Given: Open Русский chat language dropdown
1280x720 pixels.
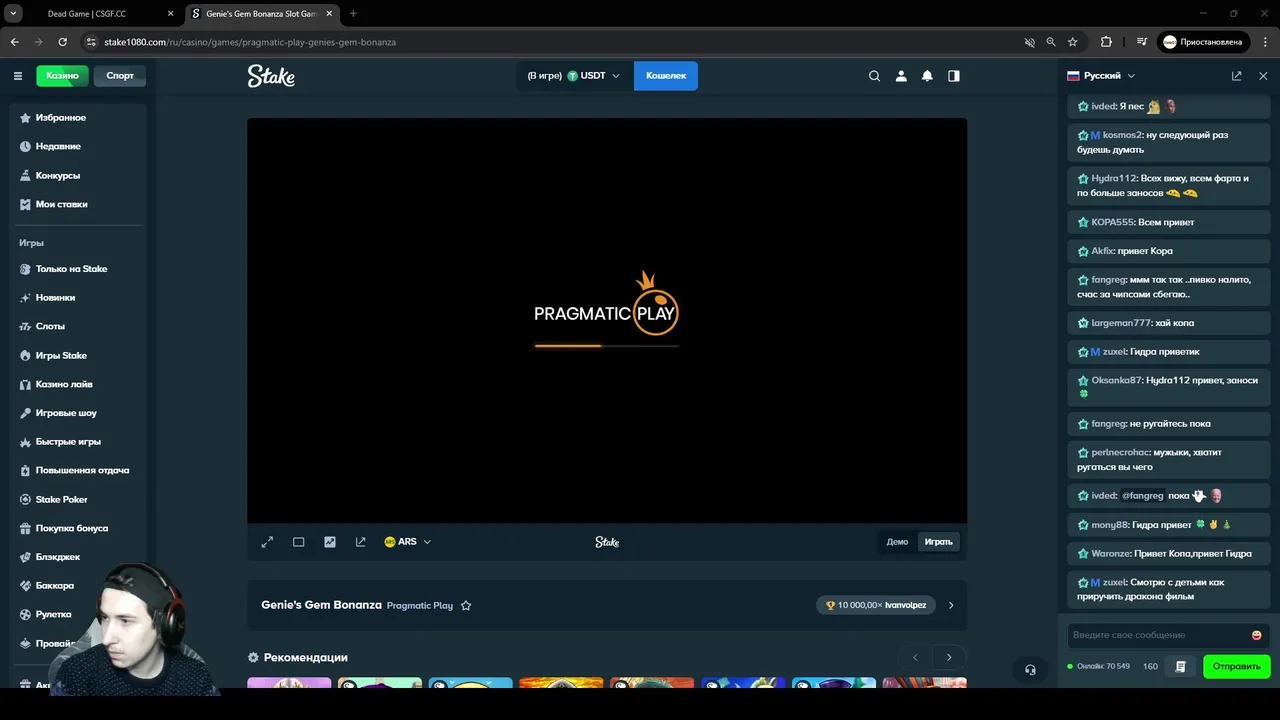Looking at the screenshot, I should [1102, 76].
